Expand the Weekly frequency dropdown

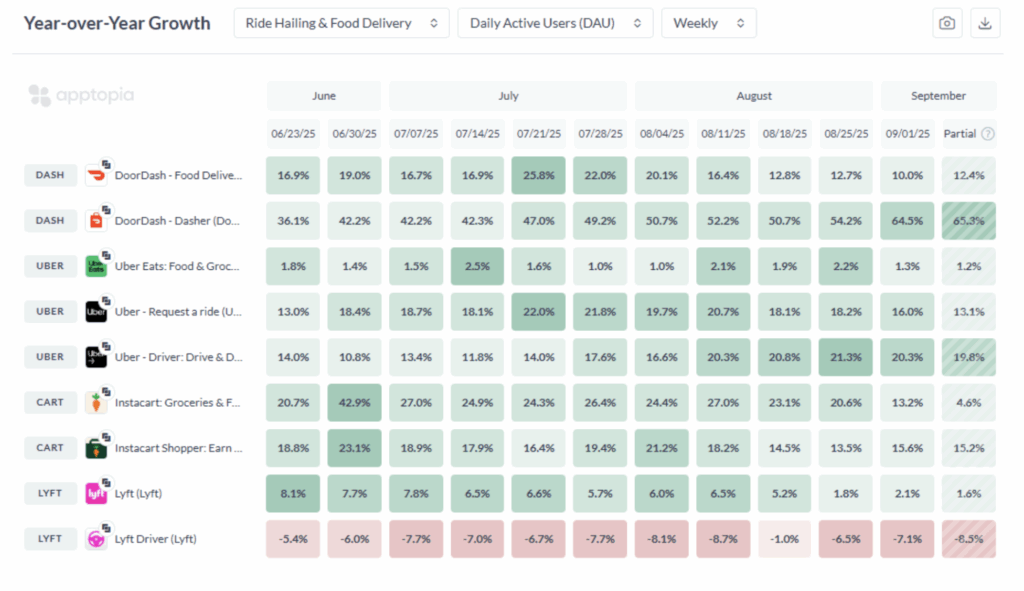(x=708, y=23)
